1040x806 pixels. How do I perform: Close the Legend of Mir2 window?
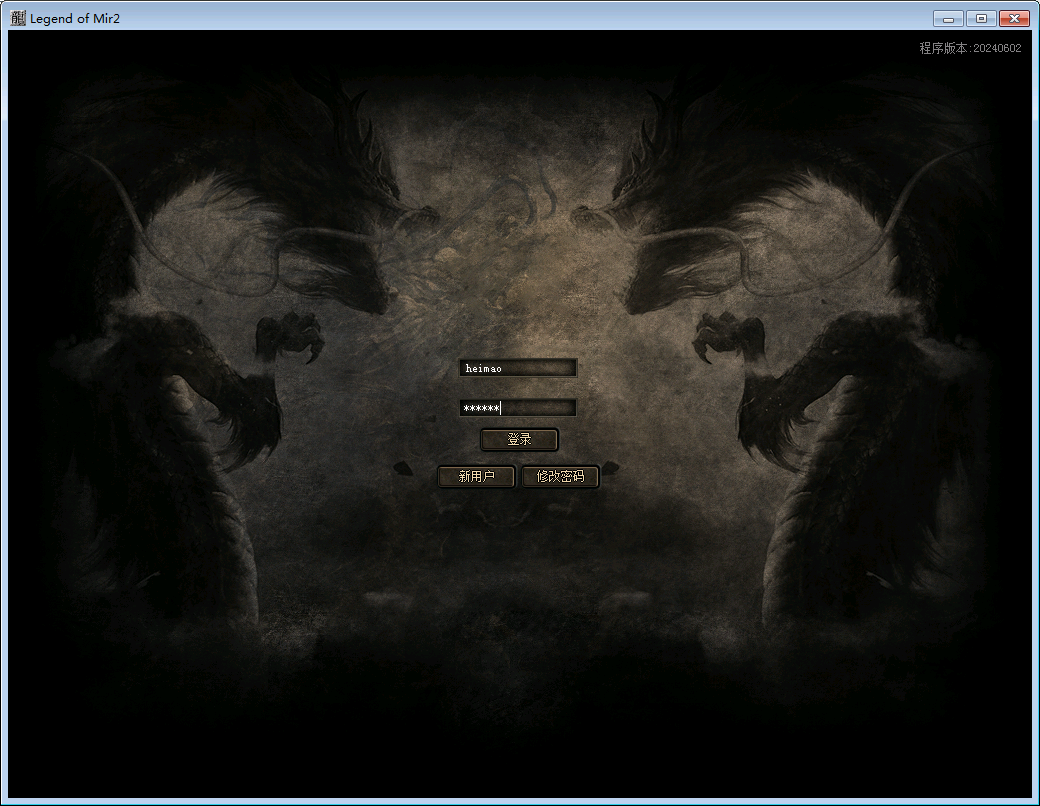(x=1014, y=18)
